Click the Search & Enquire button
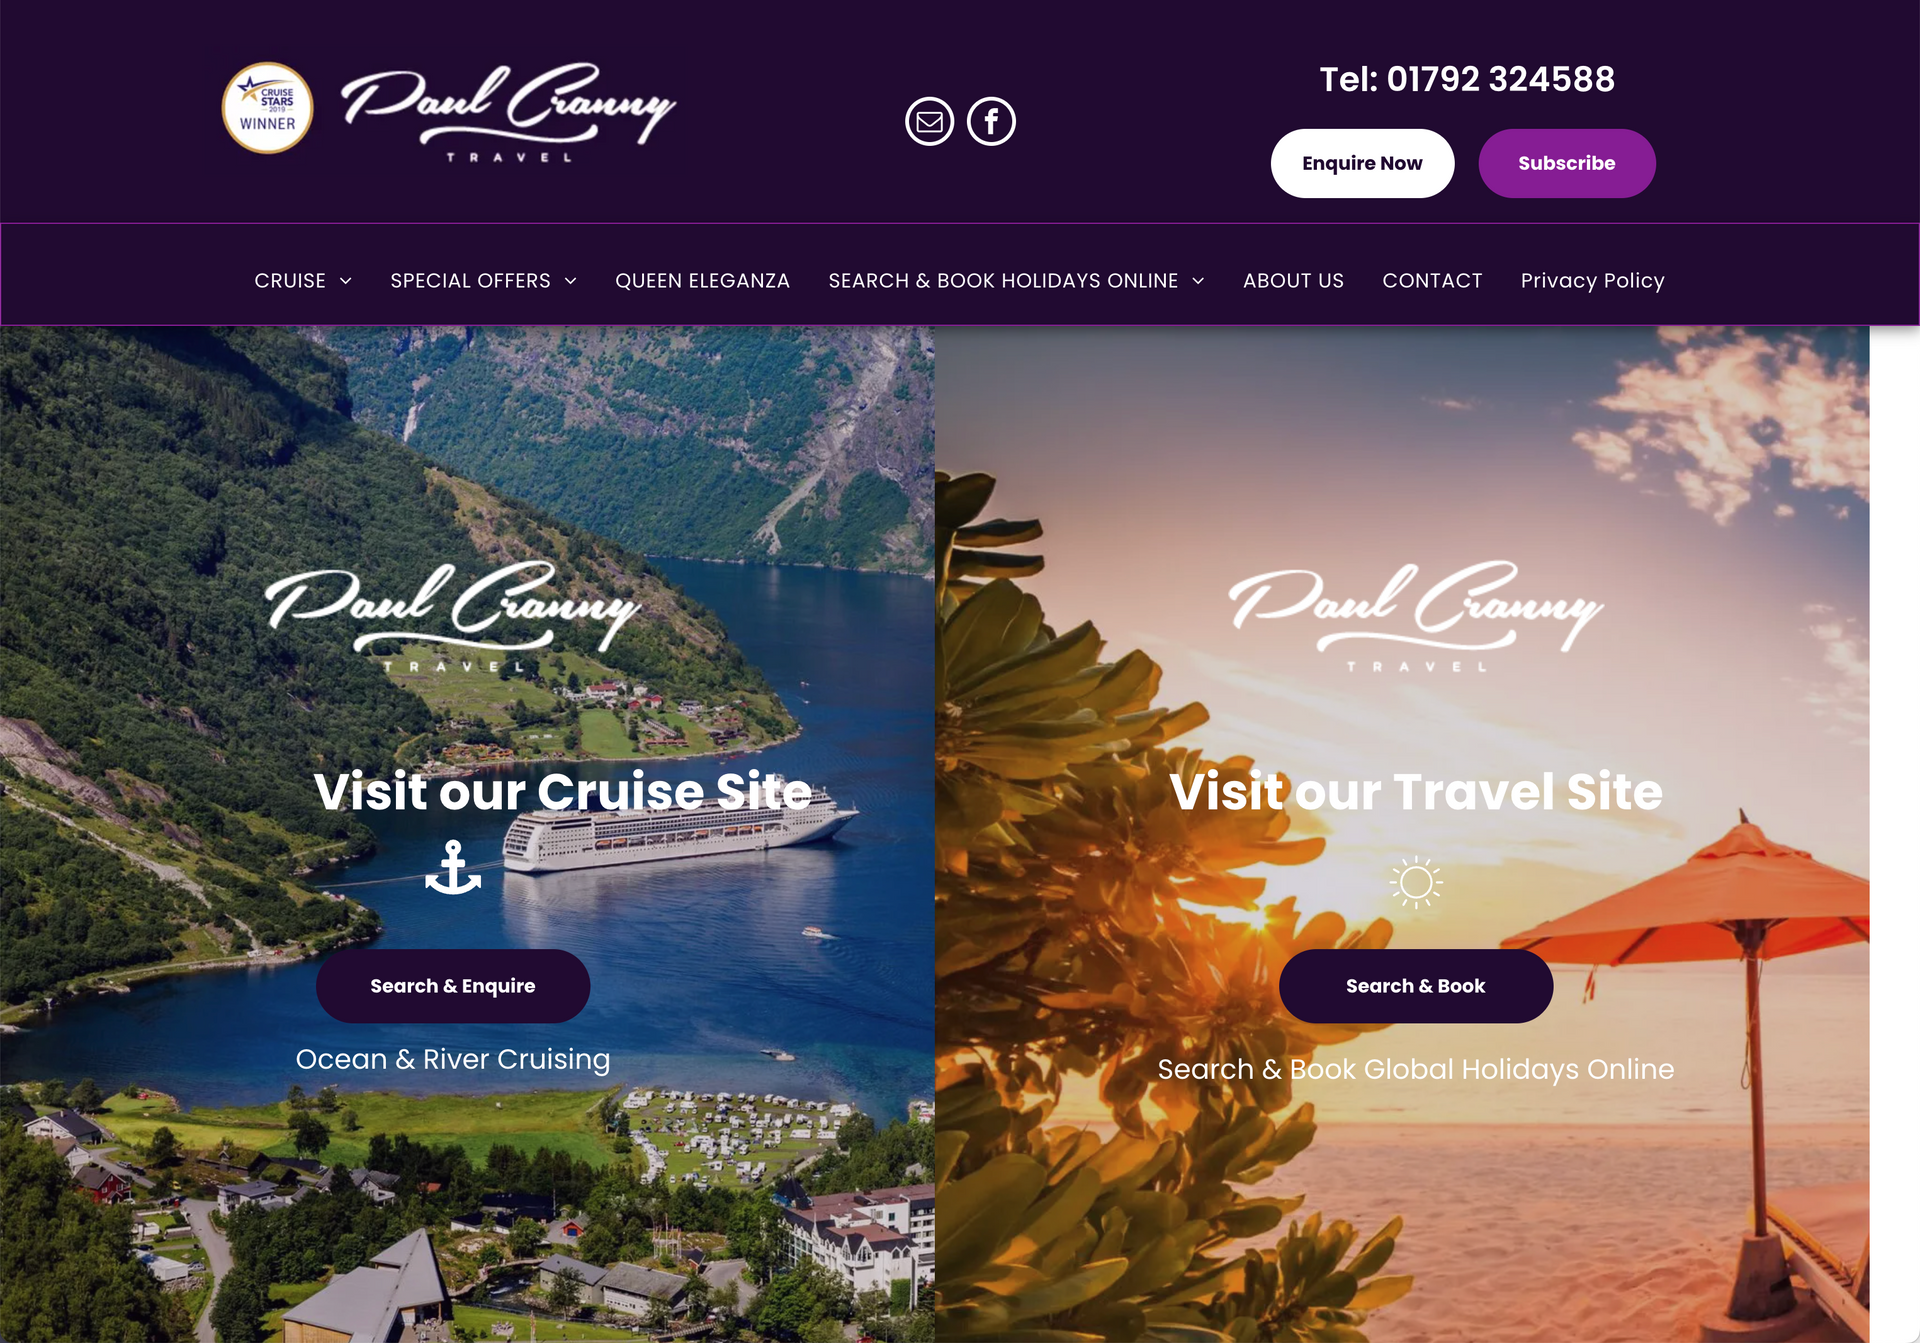The height and width of the screenshot is (1343, 1920). point(453,986)
